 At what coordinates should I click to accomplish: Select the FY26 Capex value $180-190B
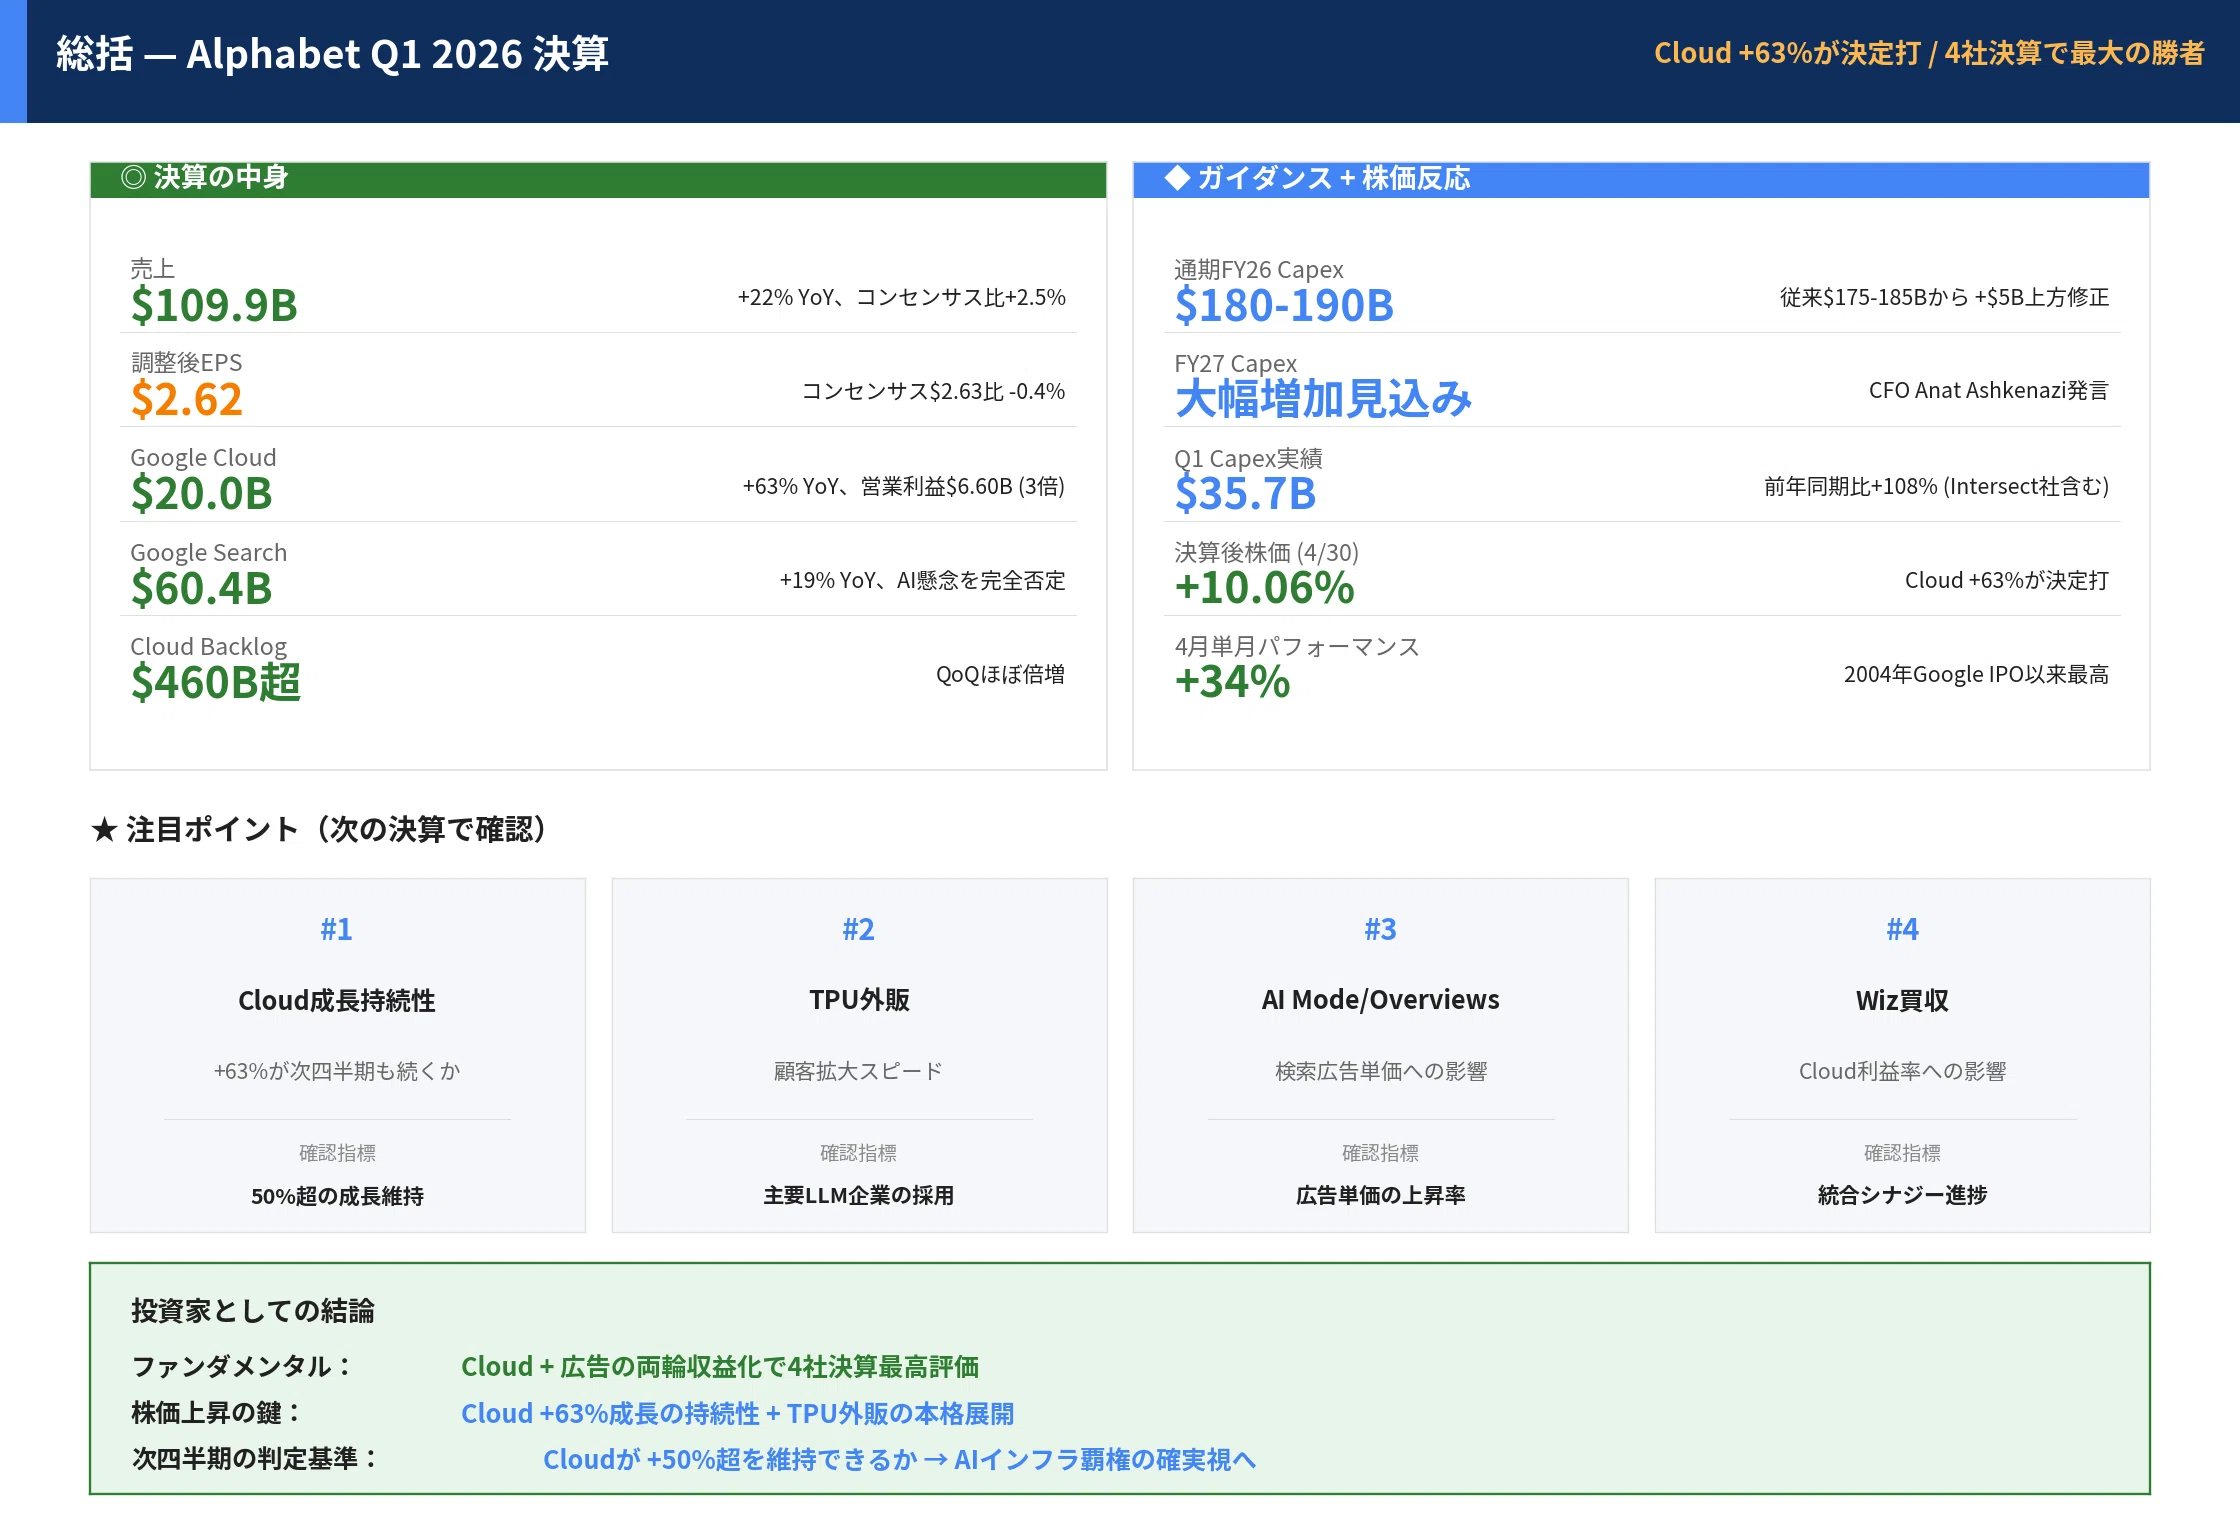pyautogui.click(x=1284, y=305)
